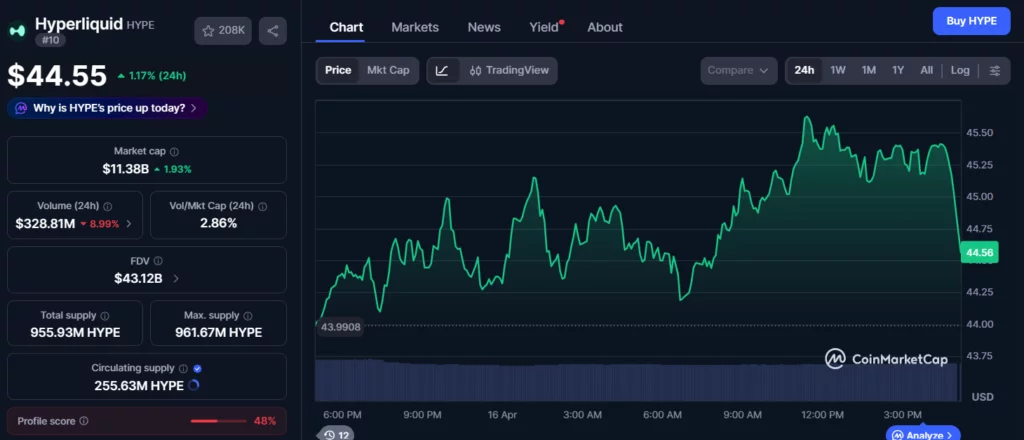Image resolution: width=1024 pixels, height=440 pixels.
Task: Toggle chart to Mkt Cap view
Action: point(388,71)
